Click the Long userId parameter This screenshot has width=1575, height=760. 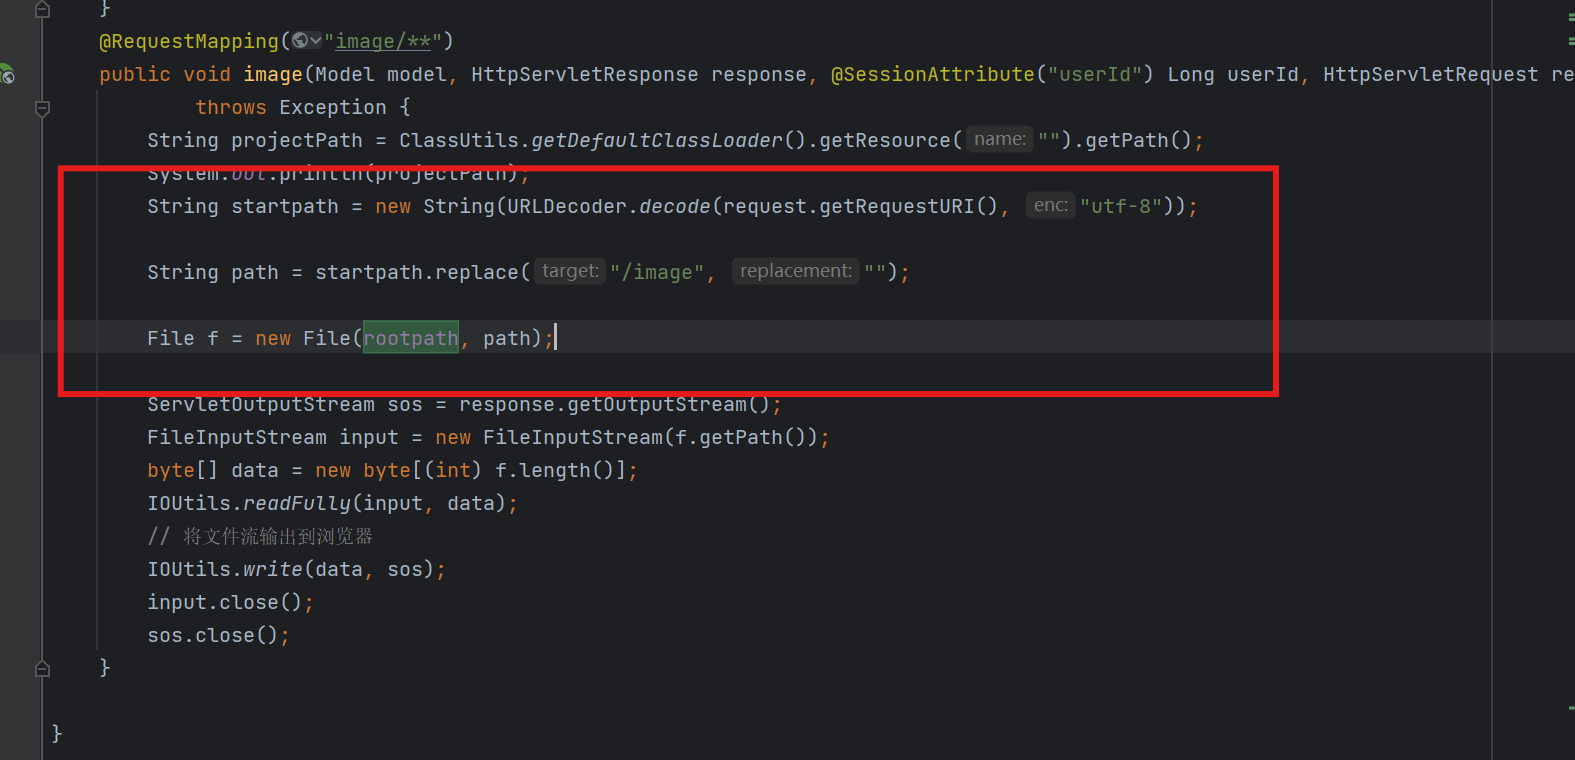point(1233,74)
